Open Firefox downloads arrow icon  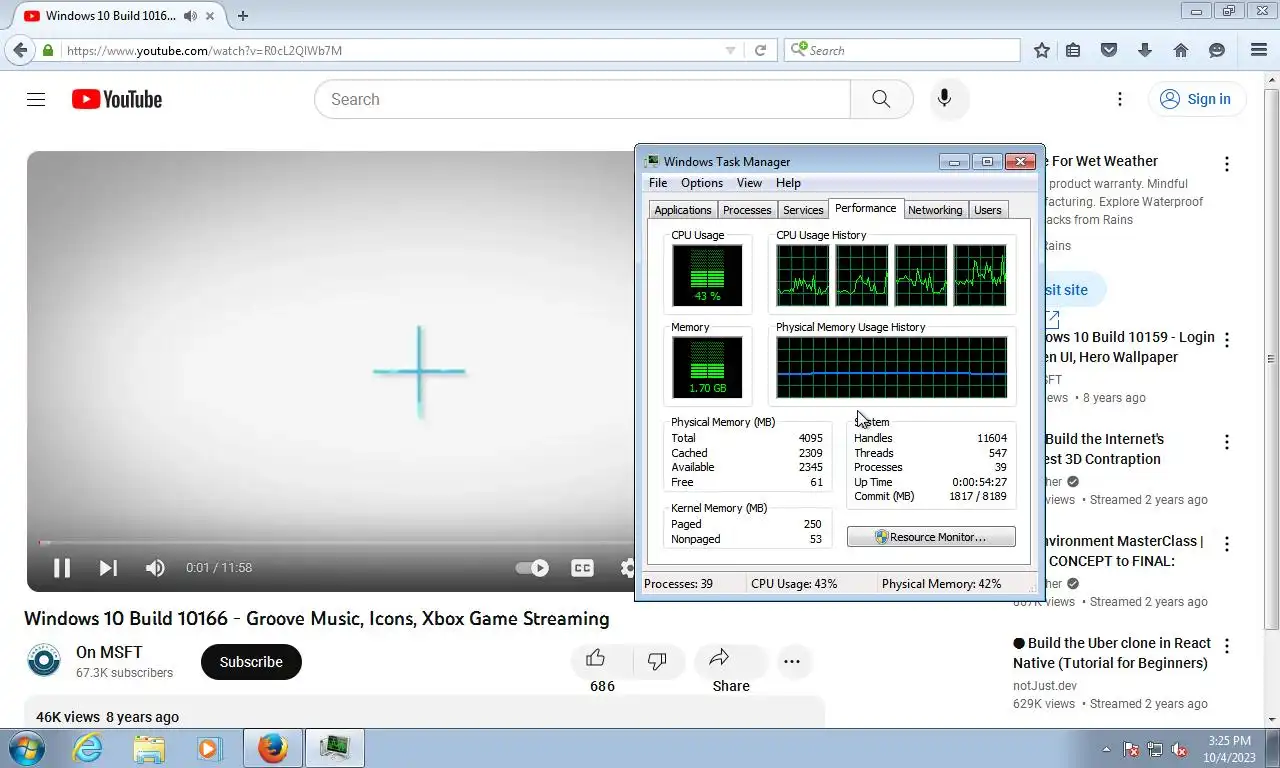[1145, 50]
